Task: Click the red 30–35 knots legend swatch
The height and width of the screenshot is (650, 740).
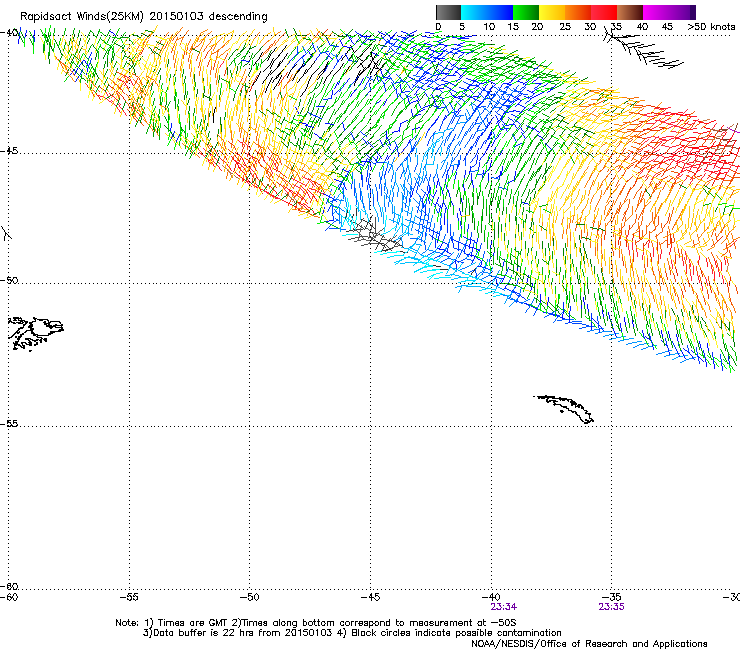Action: point(604,12)
